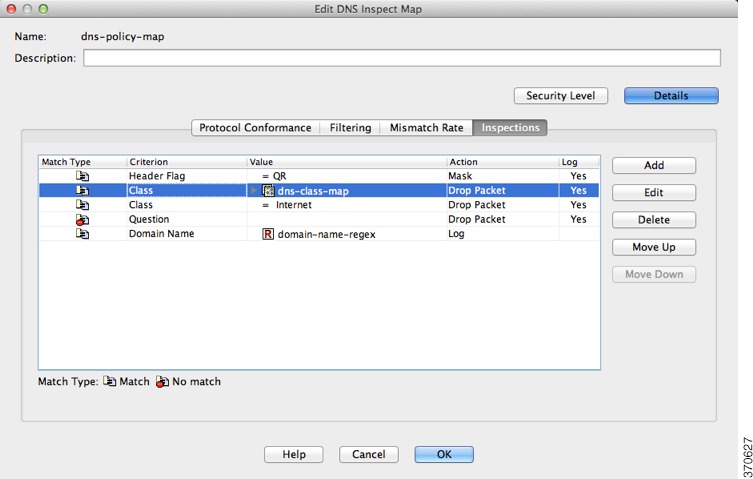Open the Filtering tab
This screenshot has width=753, height=479.
(x=350, y=128)
